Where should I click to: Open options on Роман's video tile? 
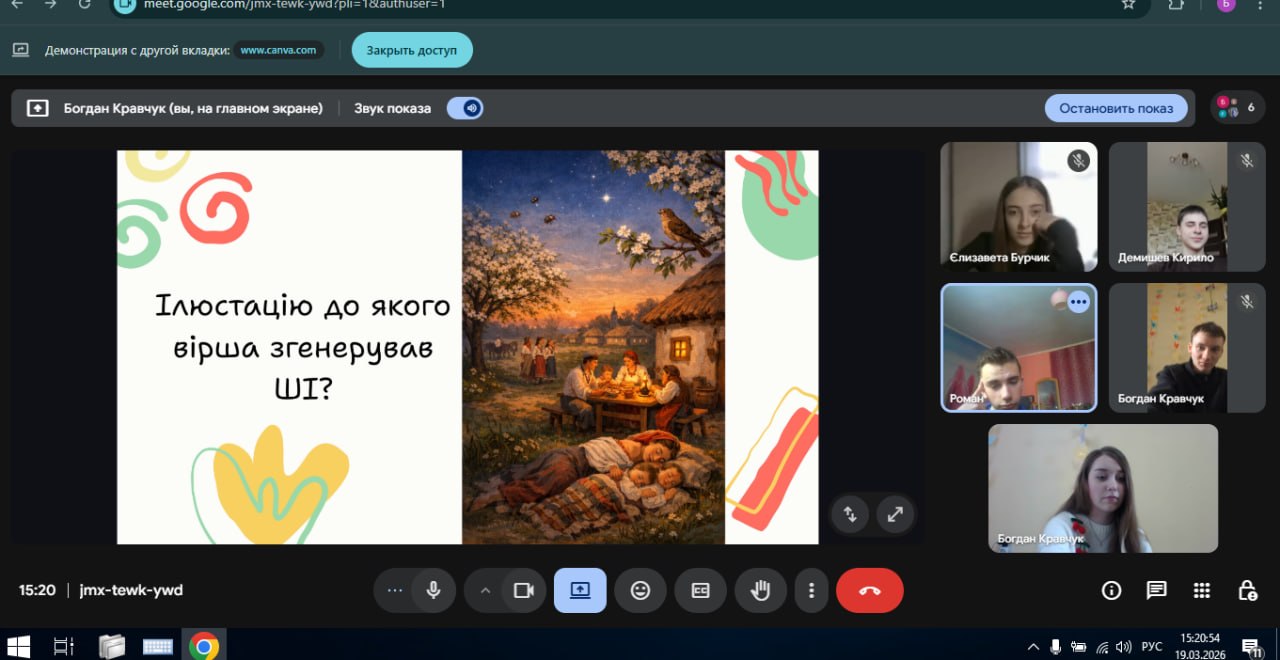pyautogui.click(x=1078, y=301)
